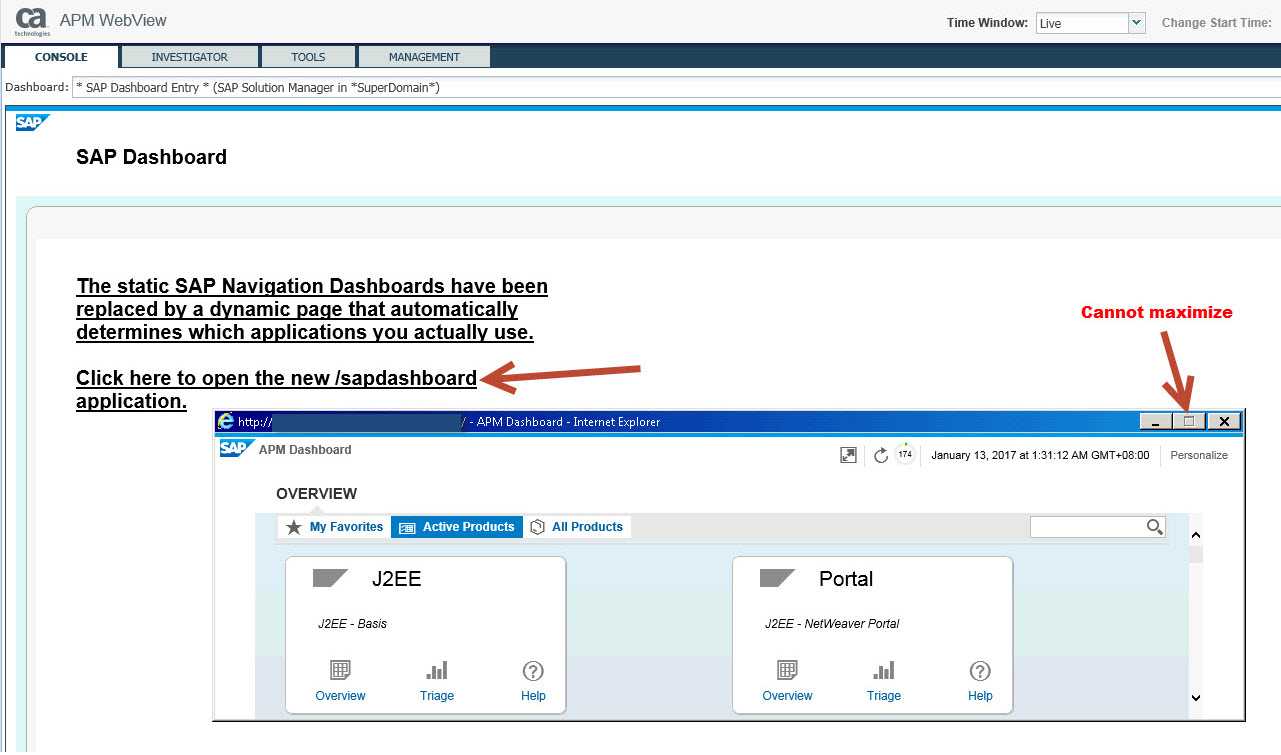Screen dimensions: 1281x755
Task: Switch to the INVESTIGATOR tab
Action: 190,57
